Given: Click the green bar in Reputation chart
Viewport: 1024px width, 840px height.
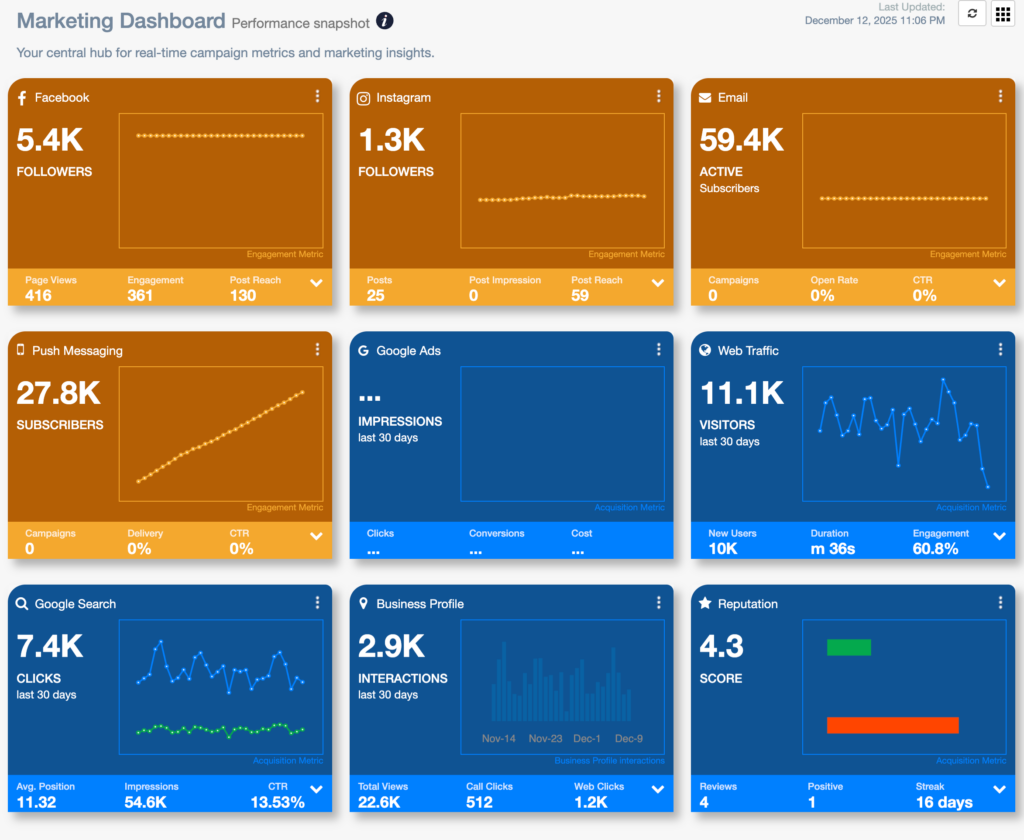Looking at the screenshot, I should pos(848,648).
